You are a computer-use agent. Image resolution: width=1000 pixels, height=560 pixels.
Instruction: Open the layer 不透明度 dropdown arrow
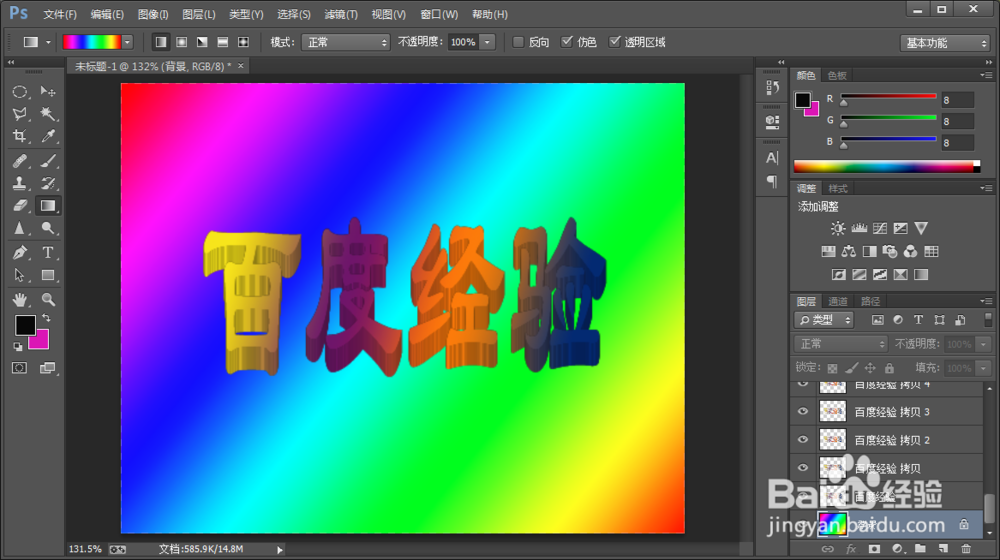[x=983, y=344]
